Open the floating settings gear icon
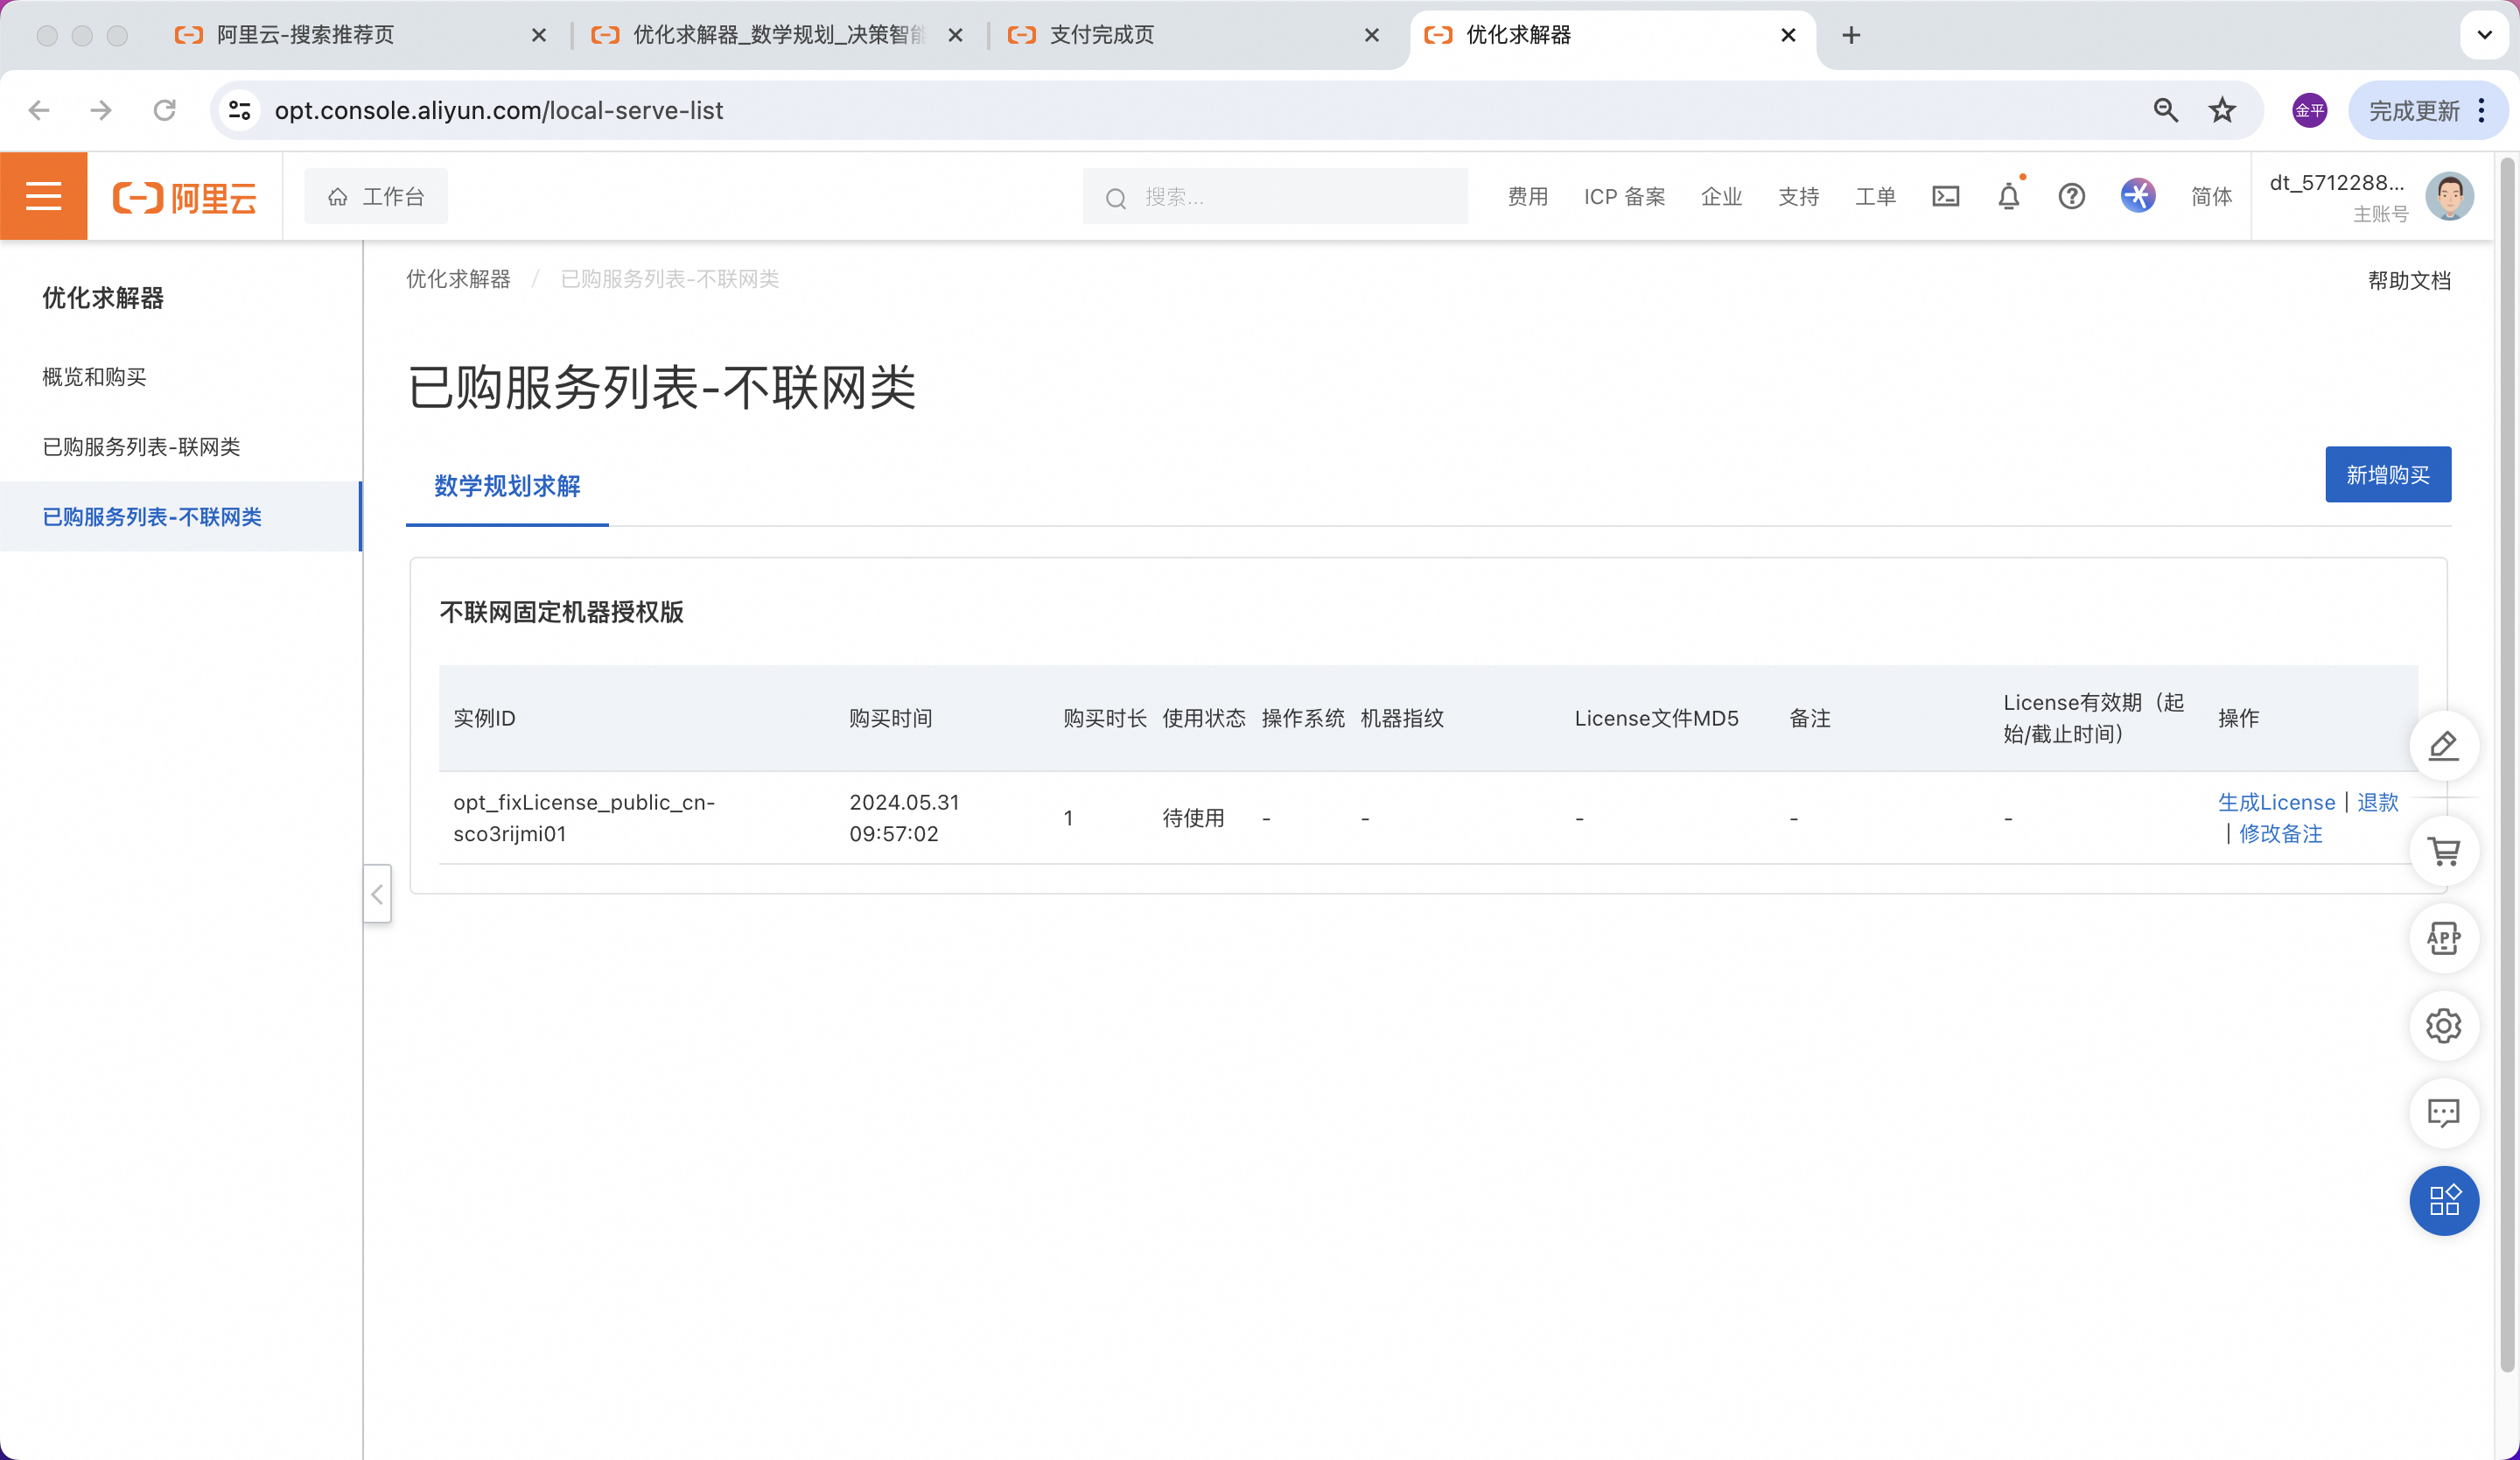Image resolution: width=2520 pixels, height=1460 pixels. tap(2443, 1026)
